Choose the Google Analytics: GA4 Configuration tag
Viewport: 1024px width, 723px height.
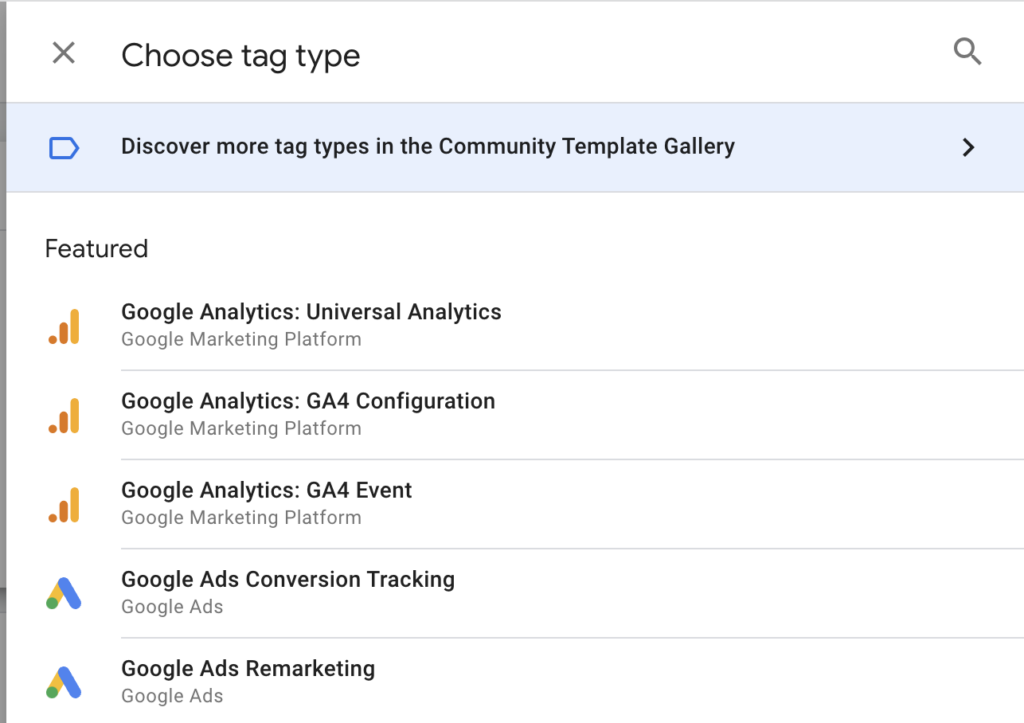click(308, 400)
